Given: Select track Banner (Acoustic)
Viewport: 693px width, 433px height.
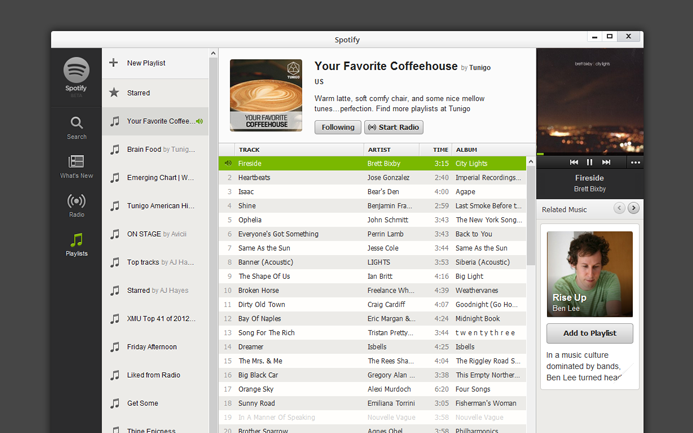Looking at the screenshot, I should 372,262.
